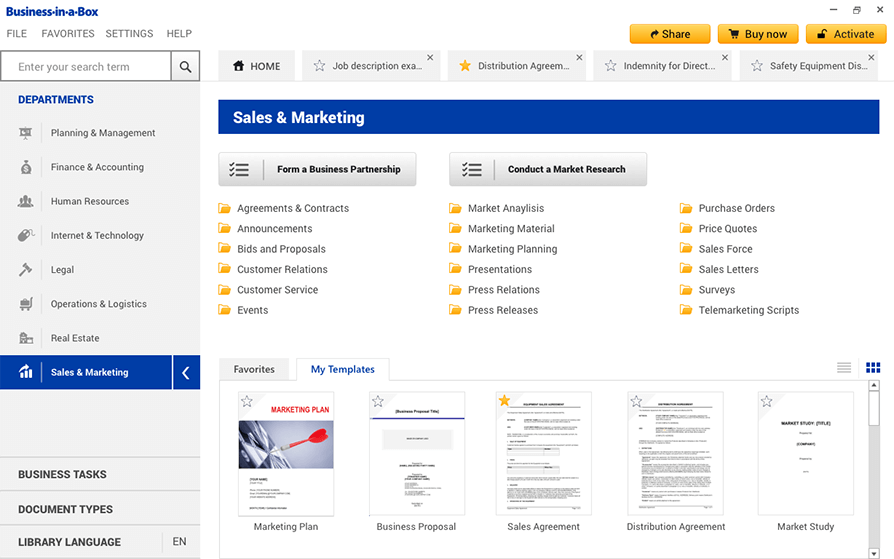
Task: Open the Library Language EN selector
Action: click(179, 542)
